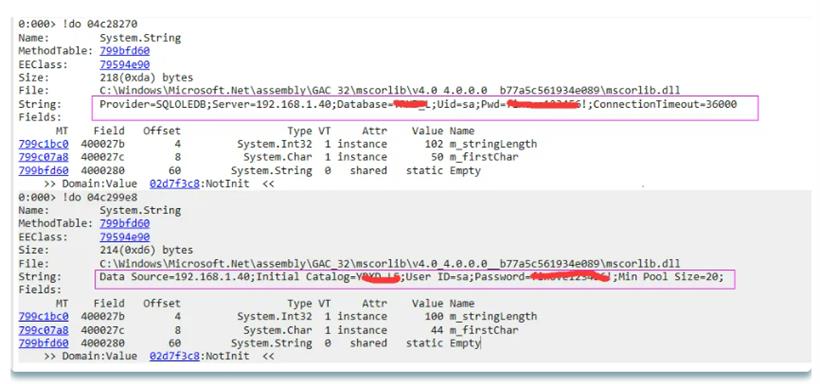Image resolution: width=820 pixels, height=384 pixels.
Task: Open 799bfd60 link in Empty row of the 04c299e8 fields
Action: [43, 343]
